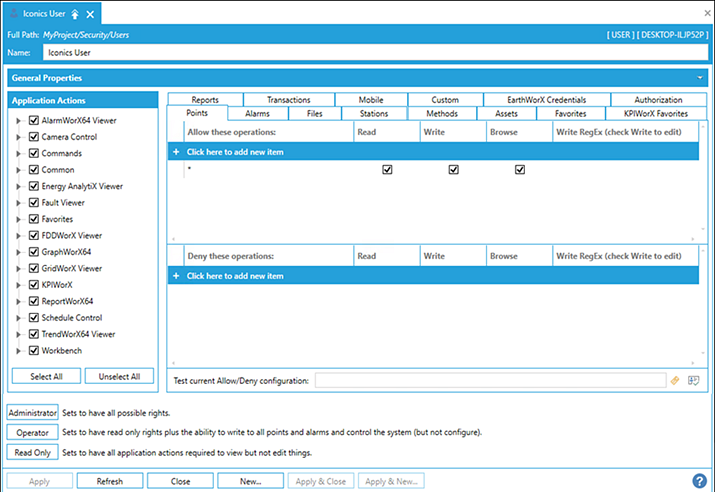Expand the TrendWorX64 Viewer tree node
Image resolution: width=715 pixels, height=492 pixels.
click(x=18, y=335)
